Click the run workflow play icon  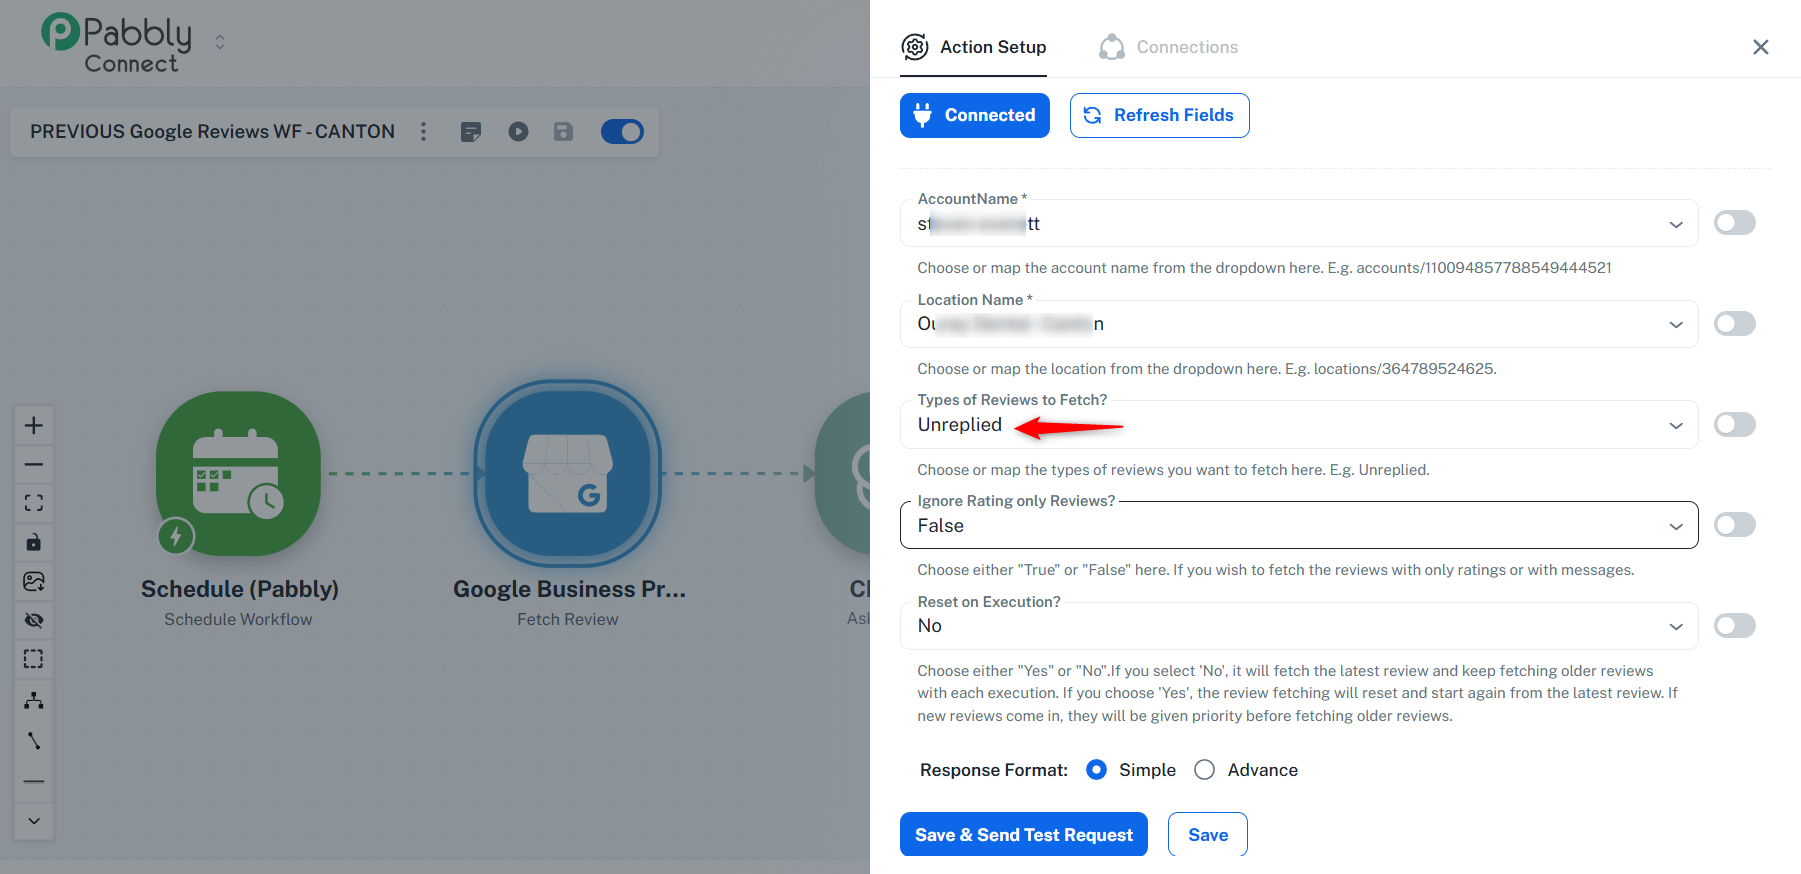pyautogui.click(x=518, y=132)
